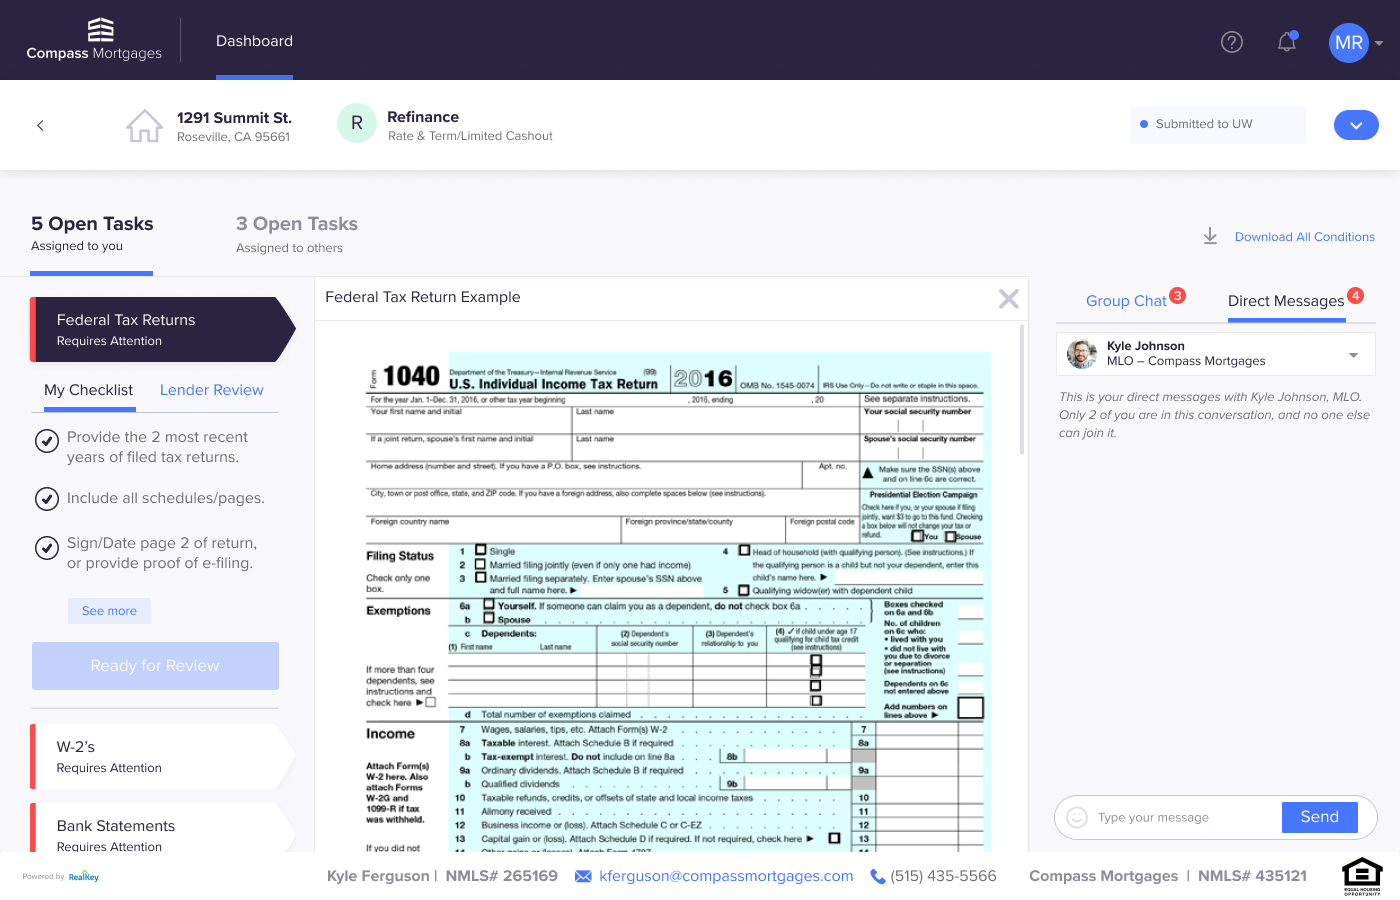Click the house icon beside 1291 Summit St.

pyautogui.click(x=144, y=126)
